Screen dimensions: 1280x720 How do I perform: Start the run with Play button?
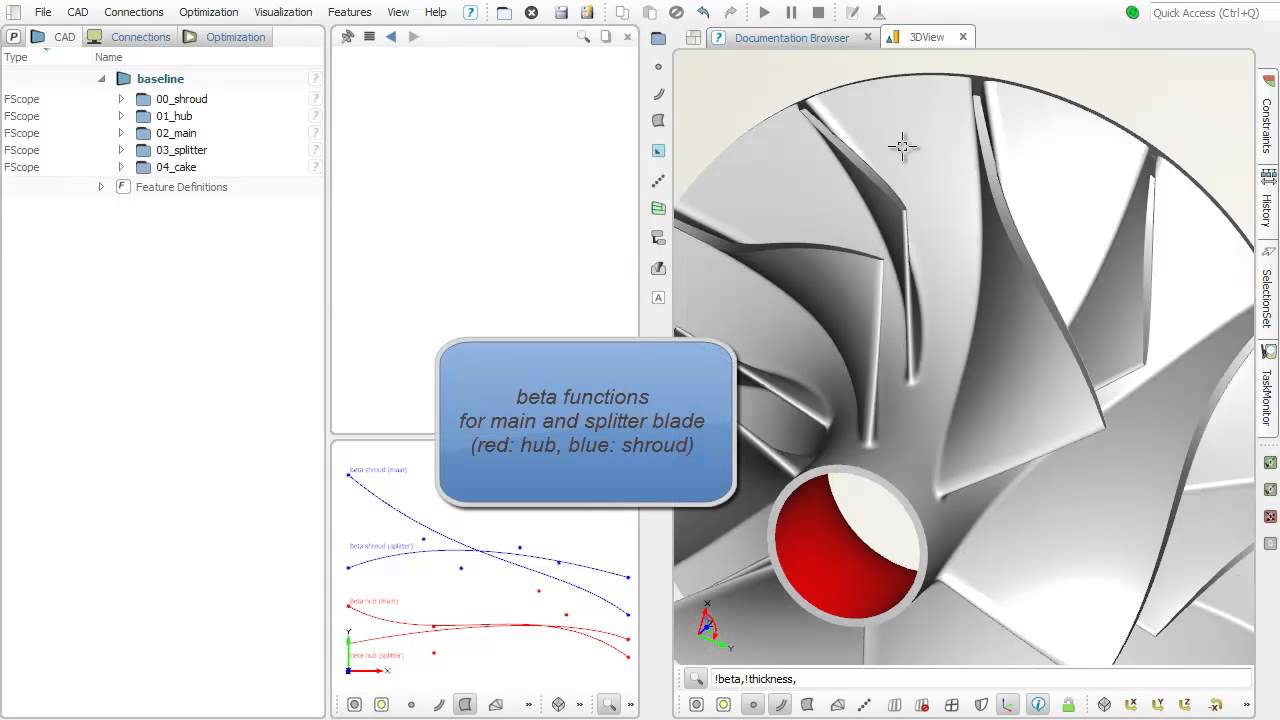click(765, 12)
